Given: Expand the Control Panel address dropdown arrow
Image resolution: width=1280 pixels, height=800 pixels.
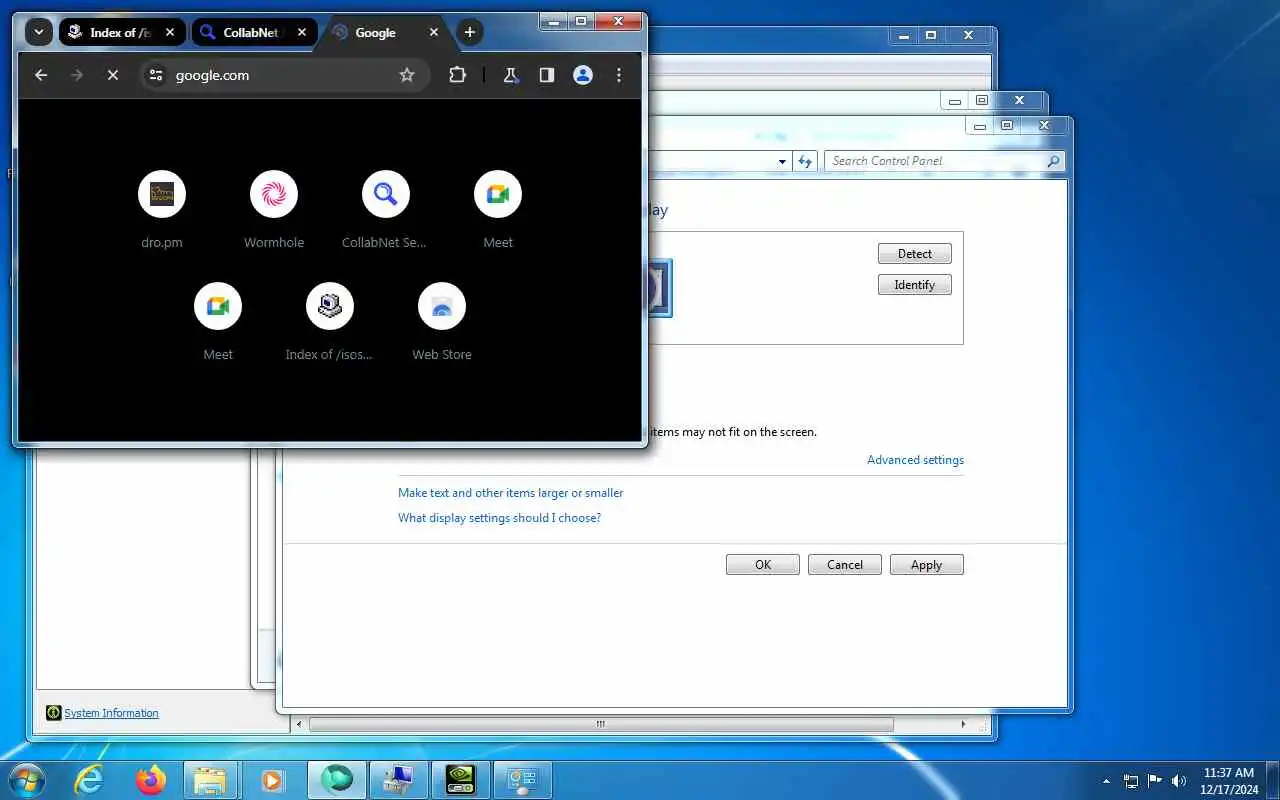Looking at the screenshot, I should pyautogui.click(x=783, y=161).
